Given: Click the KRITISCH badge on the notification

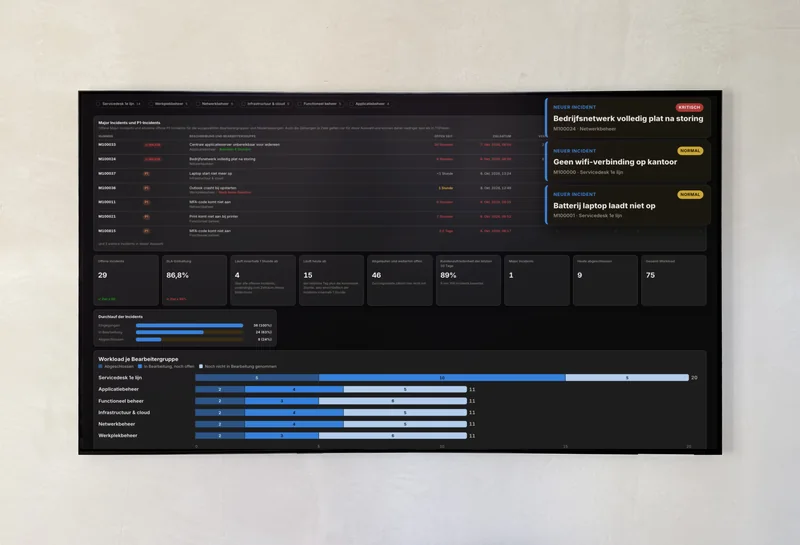Looking at the screenshot, I should click(x=689, y=107).
